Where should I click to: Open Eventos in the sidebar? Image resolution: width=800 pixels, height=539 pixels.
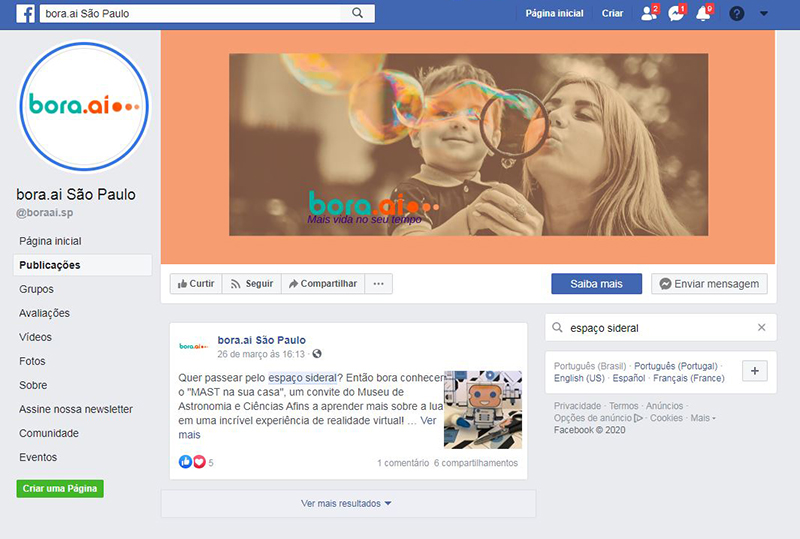tap(38, 457)
